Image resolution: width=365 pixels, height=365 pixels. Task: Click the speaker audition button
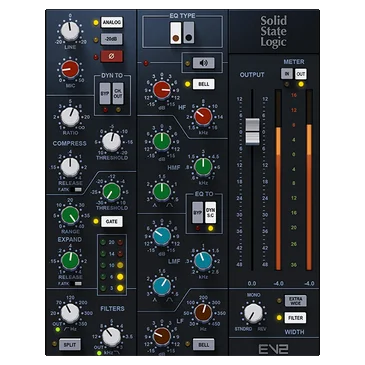[x=203, y=63]
